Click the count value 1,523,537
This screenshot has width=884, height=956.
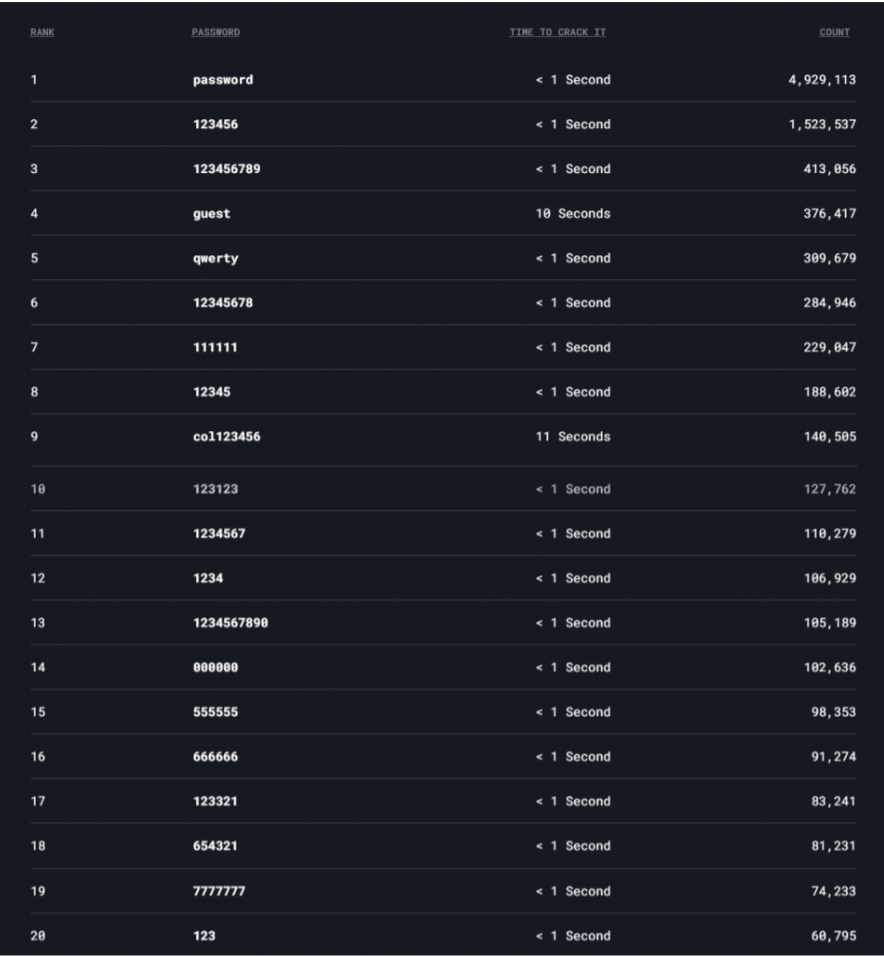tap(822, 125)
